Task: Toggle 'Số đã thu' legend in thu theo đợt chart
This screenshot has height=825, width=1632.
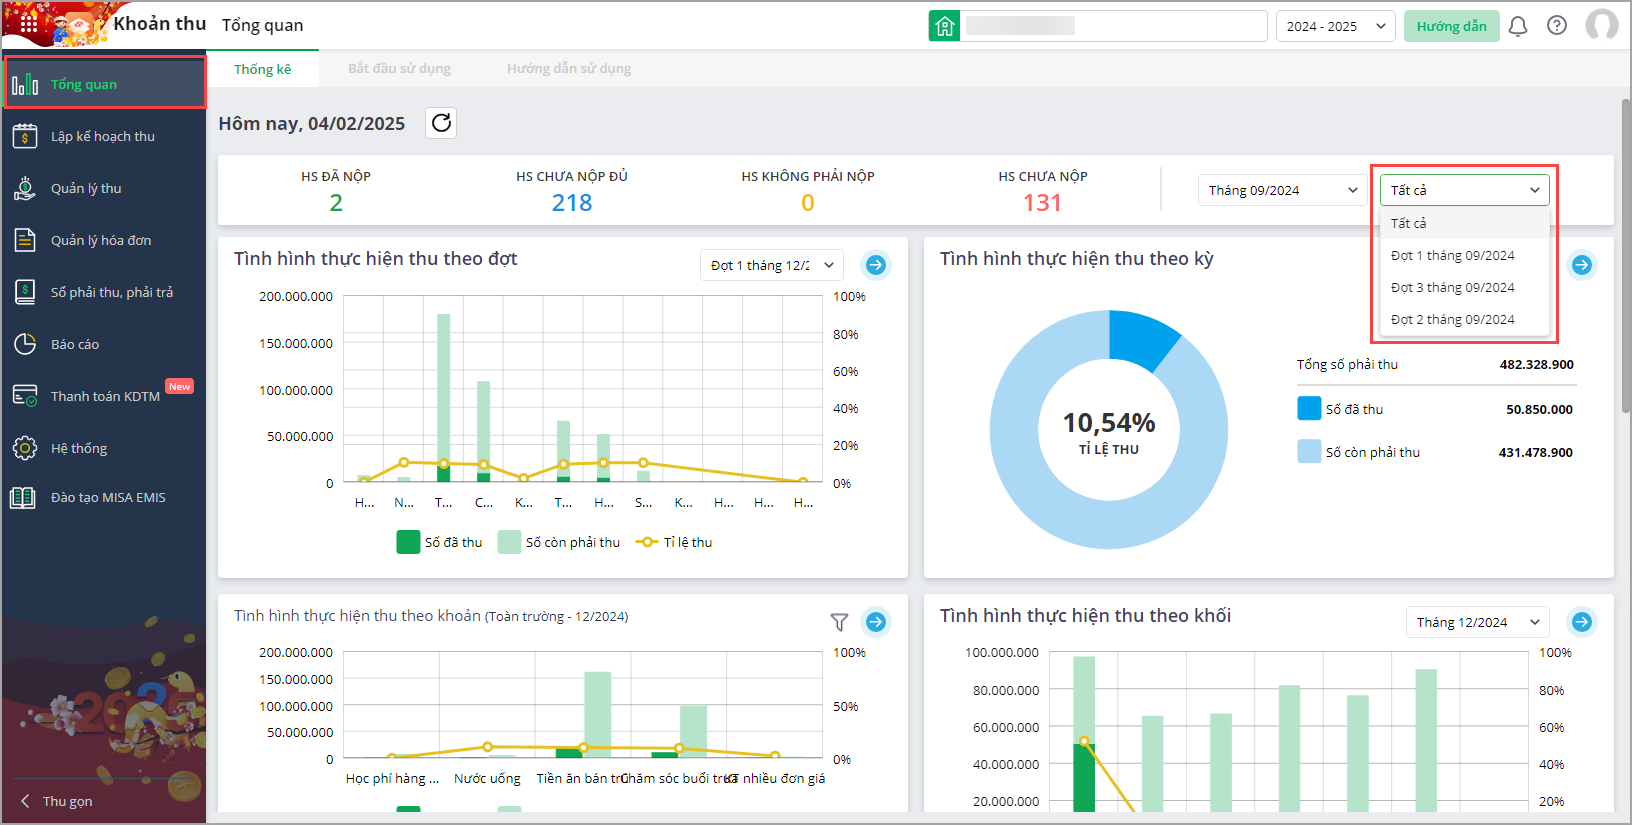Action: 440,542
